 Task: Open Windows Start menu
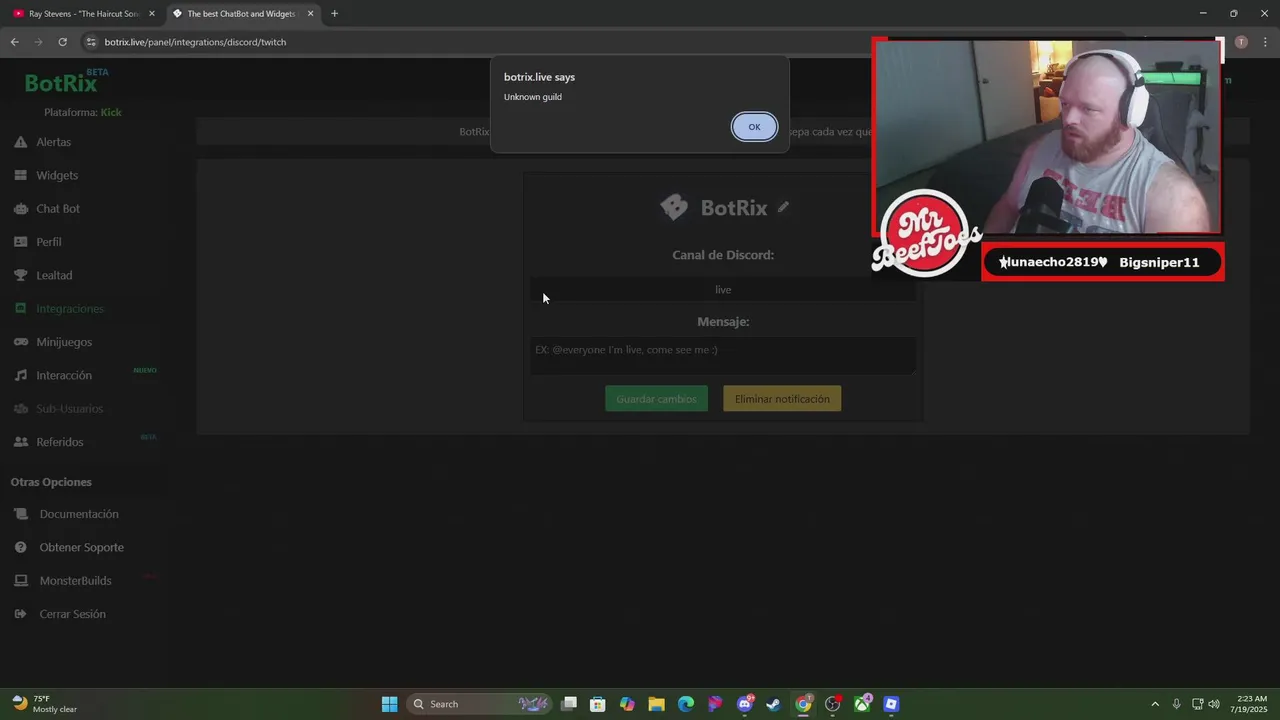coord(389,704)
